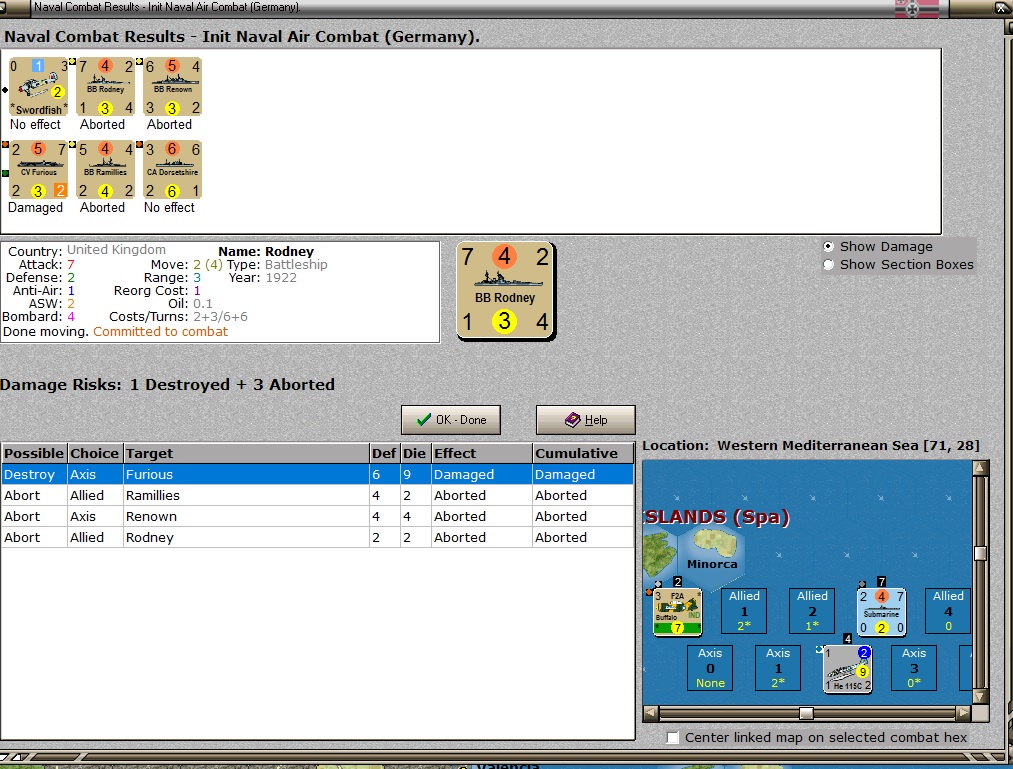1013x769 pixels.
Task: Click the German flag icon in title bar
Action: (x=916, y=8)
